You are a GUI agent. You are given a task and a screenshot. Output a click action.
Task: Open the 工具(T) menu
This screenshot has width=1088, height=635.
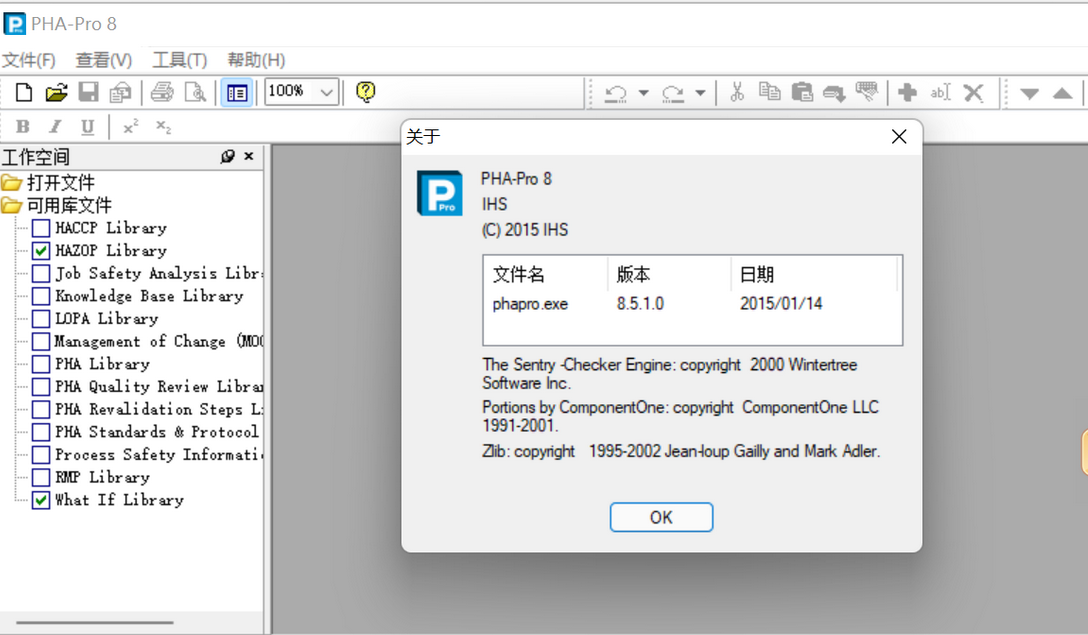pyautogui.click(x=180, y=60)
